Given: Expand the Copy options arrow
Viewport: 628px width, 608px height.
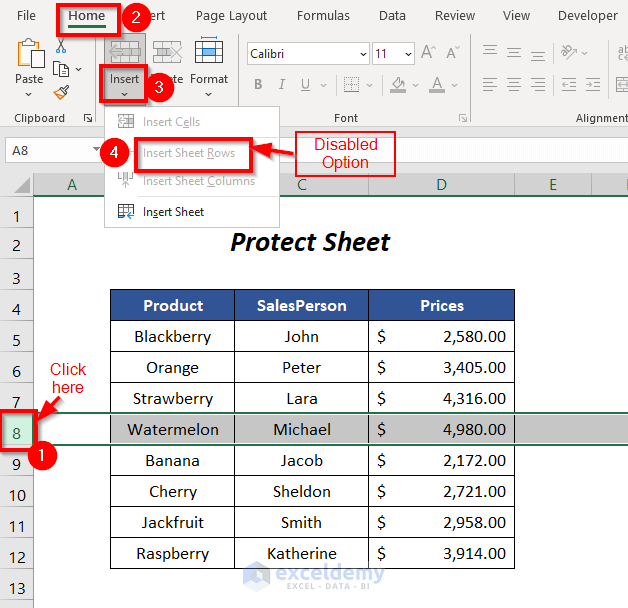Looking at the screenshot, I should tap(78, 69).
